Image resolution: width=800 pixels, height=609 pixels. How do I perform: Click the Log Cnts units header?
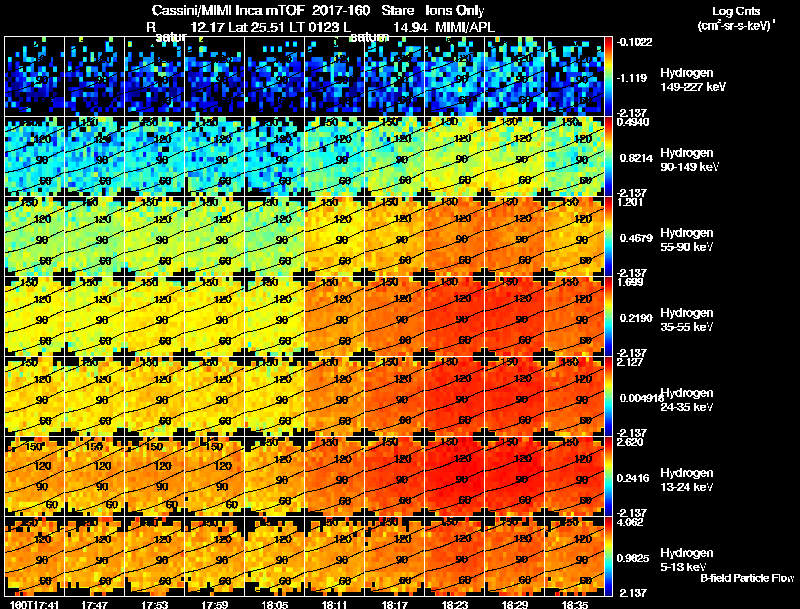(736, 18)
